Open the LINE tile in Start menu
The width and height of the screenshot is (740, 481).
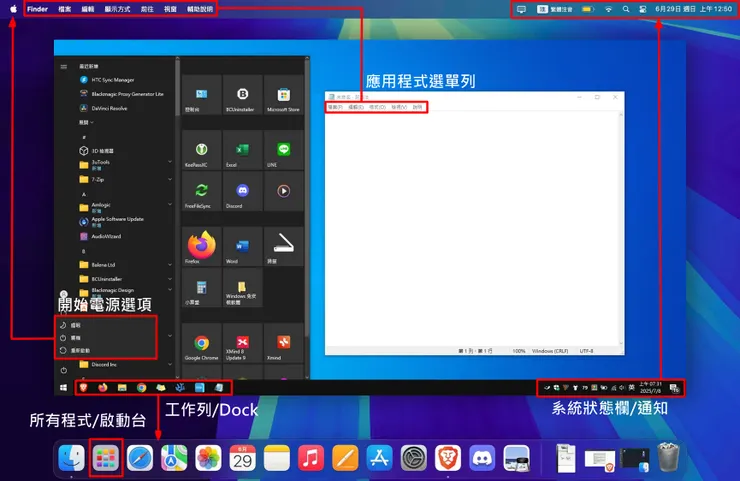(284, 150)
